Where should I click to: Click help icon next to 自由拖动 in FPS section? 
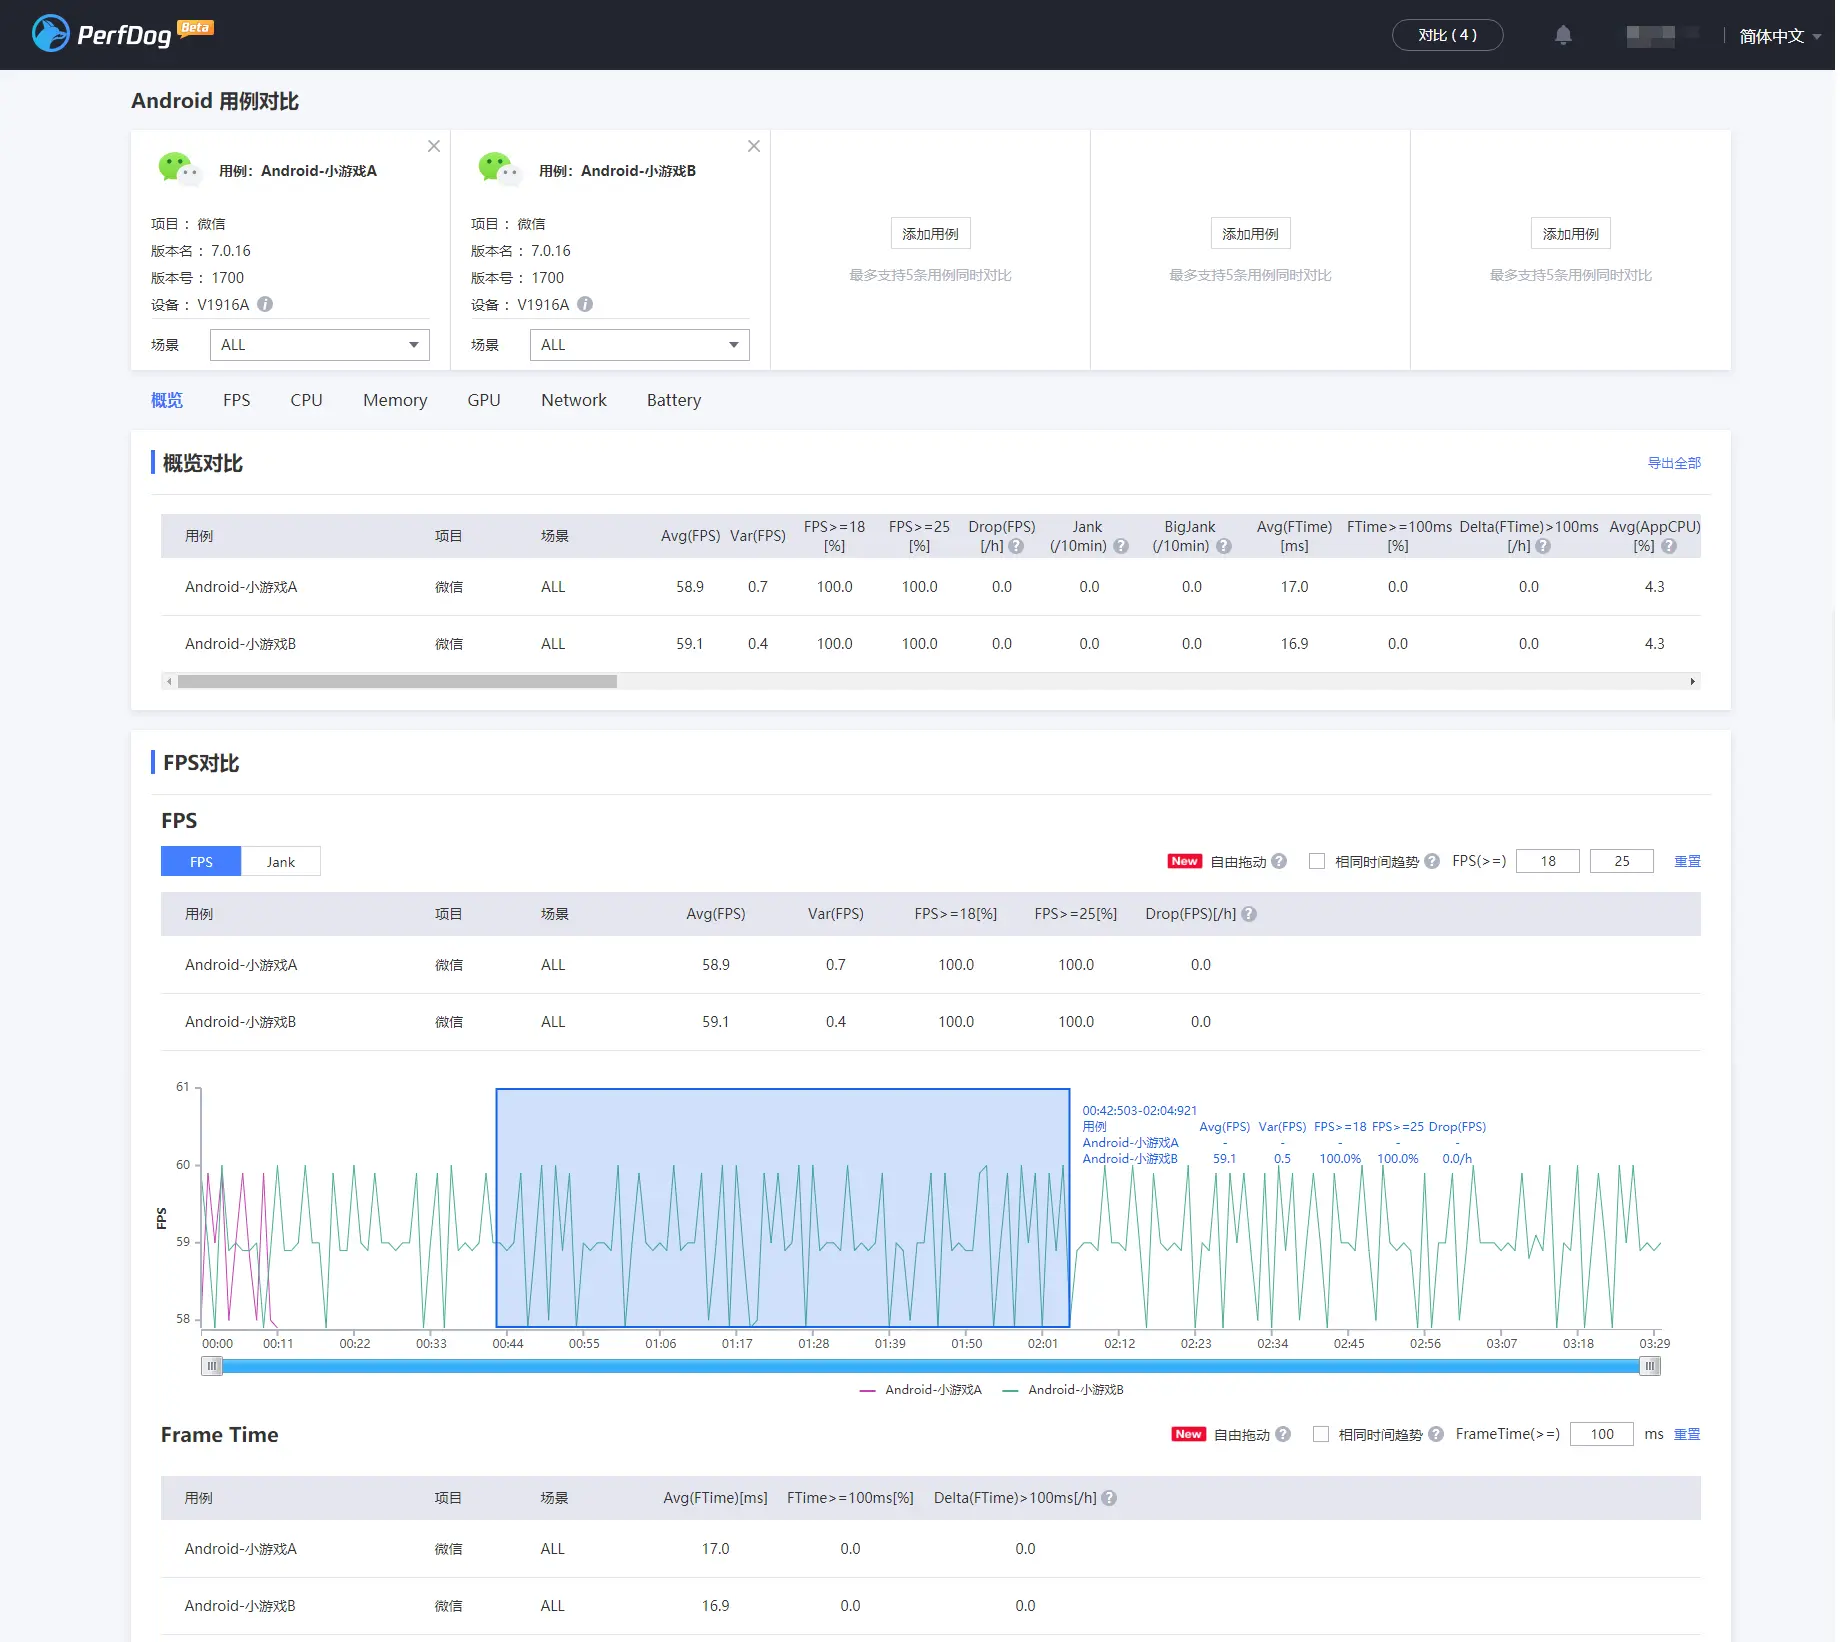pos(1279,861)
